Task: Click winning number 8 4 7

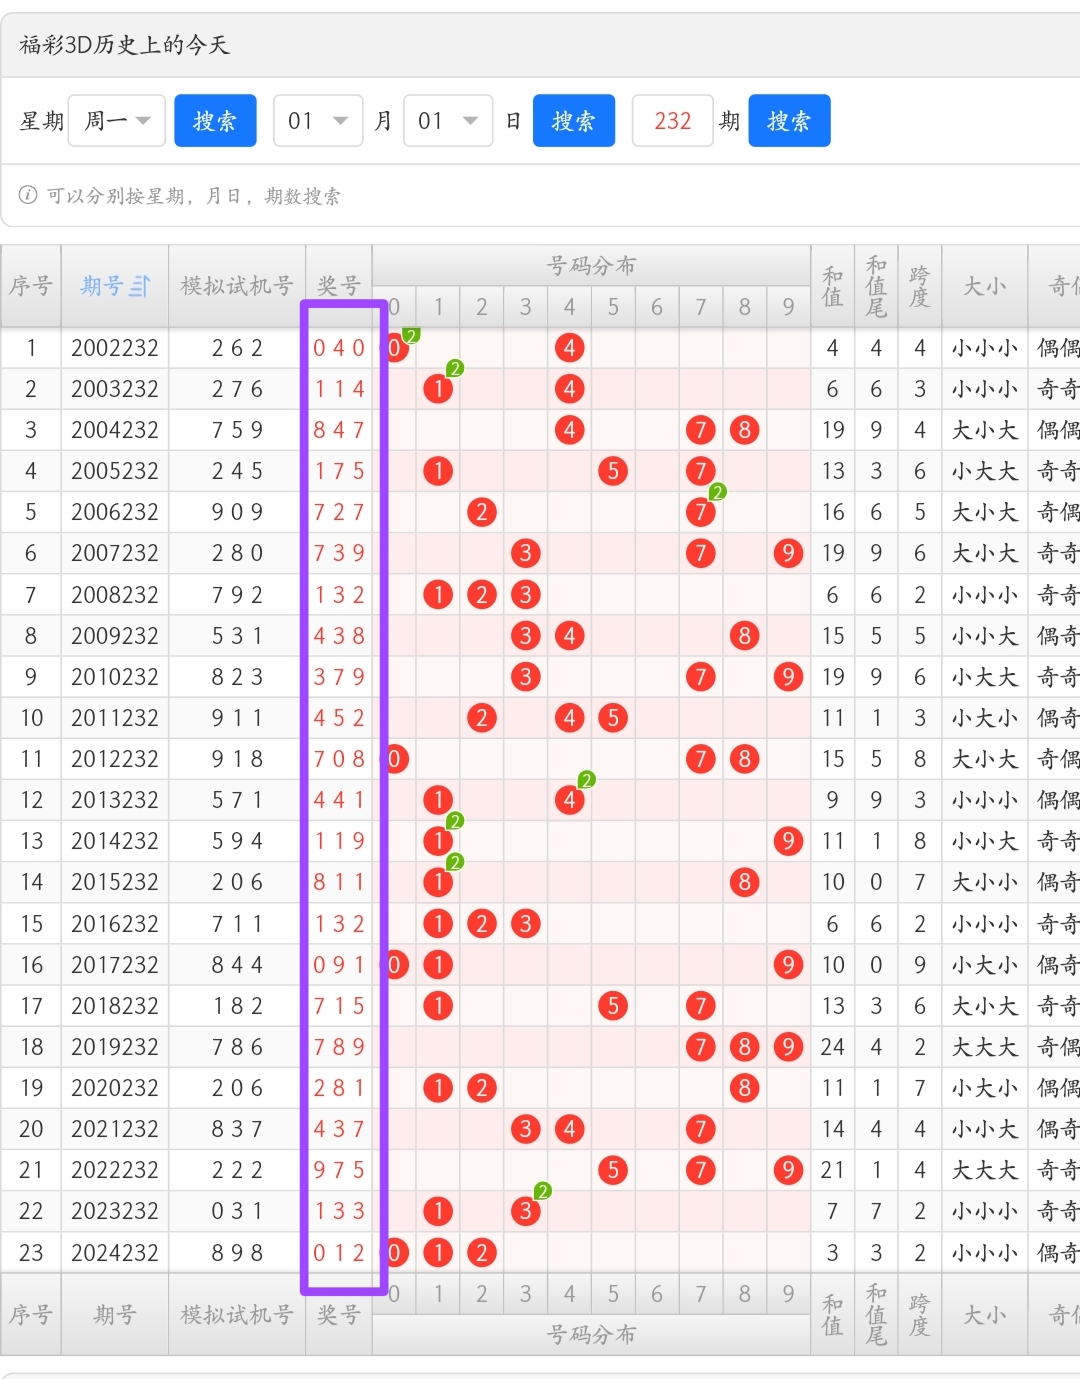Action: click(x=339, y=430)
